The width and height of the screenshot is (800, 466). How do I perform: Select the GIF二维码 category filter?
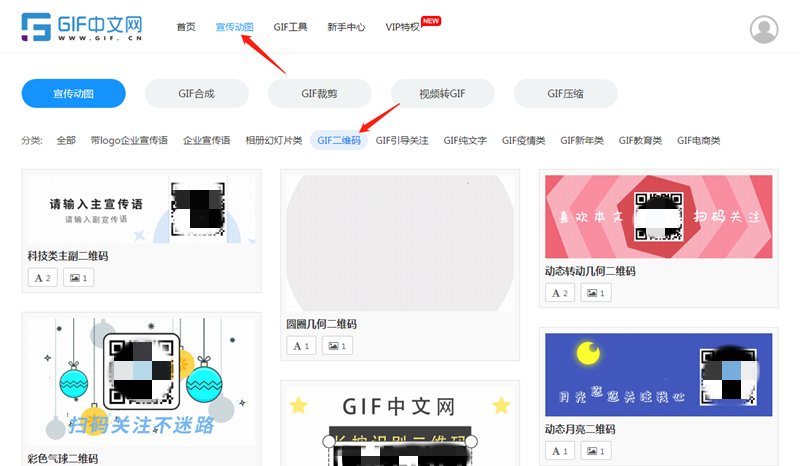coord(339,140)
